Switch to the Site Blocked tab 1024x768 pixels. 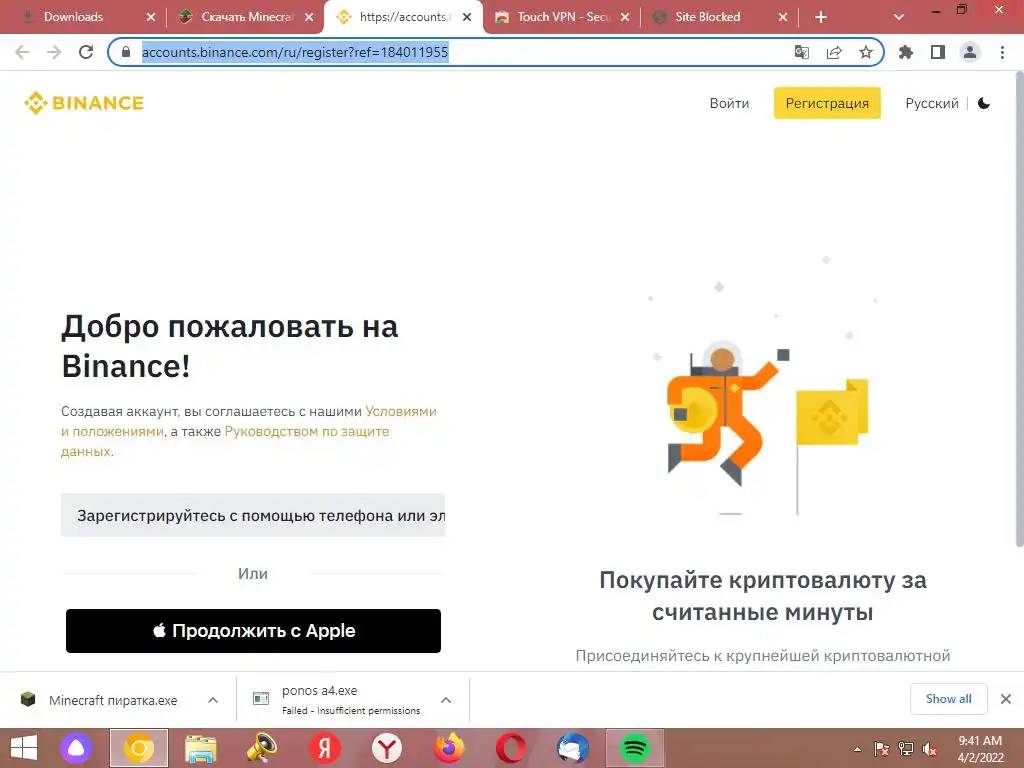707,17
